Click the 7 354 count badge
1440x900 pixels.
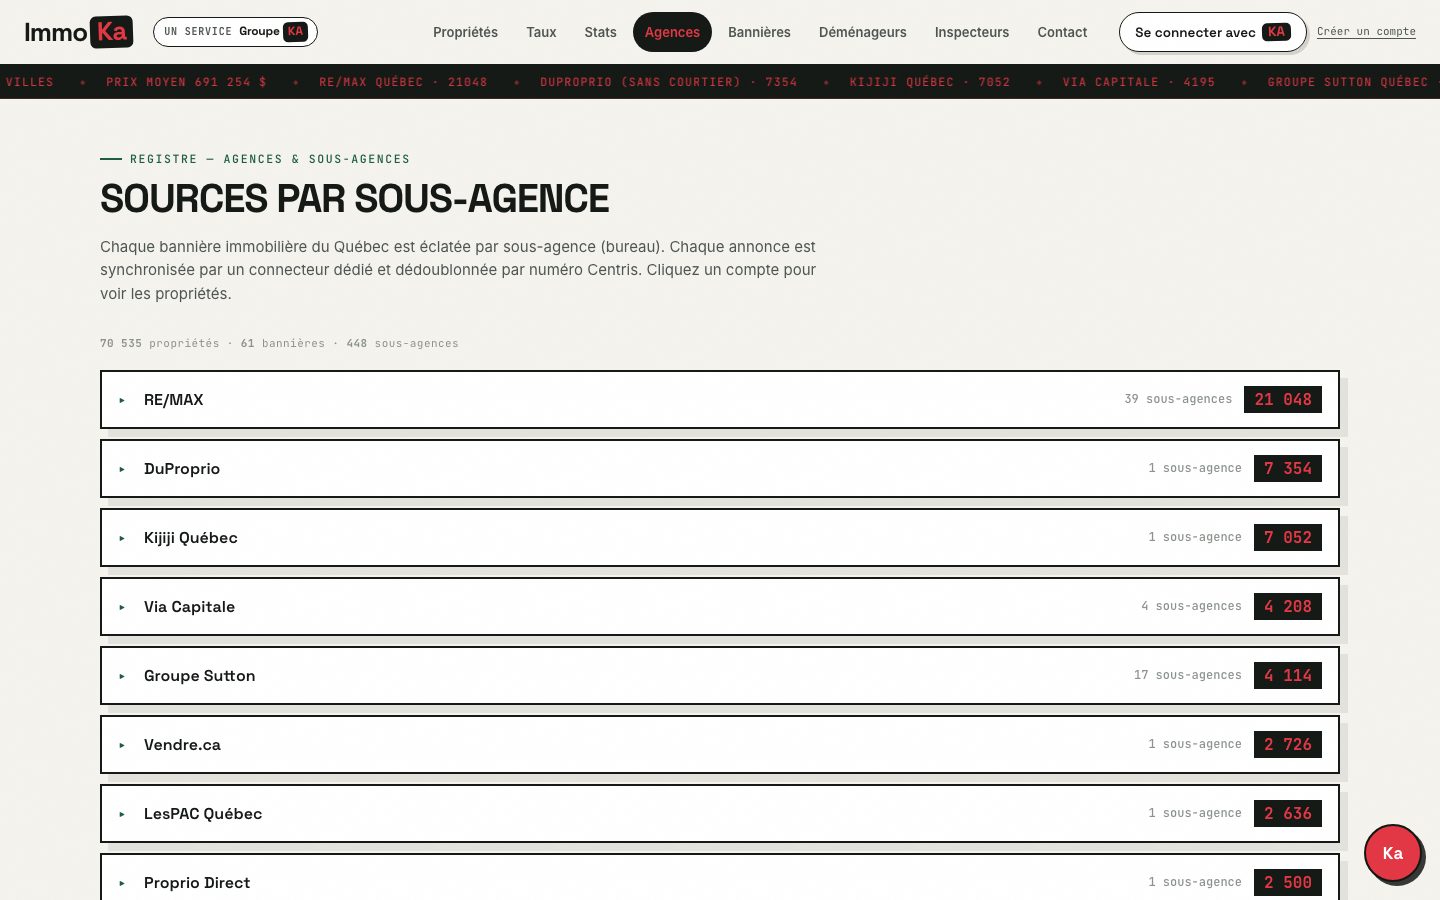(x=1288, y=469)
